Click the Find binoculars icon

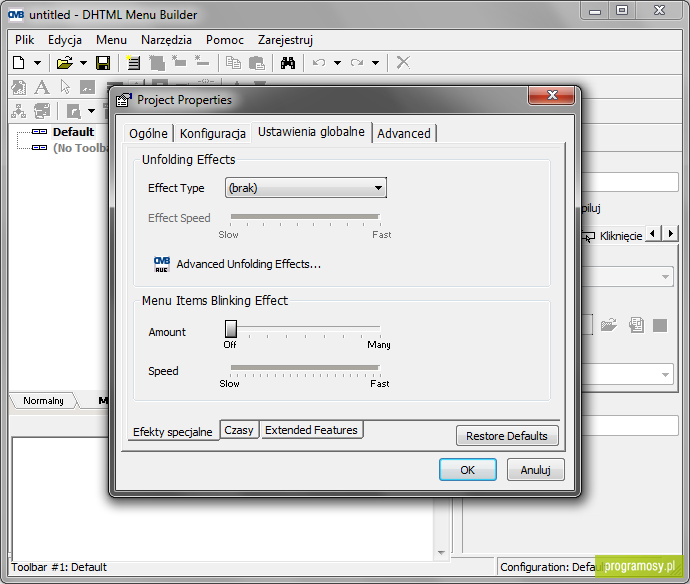click(288, 63)
